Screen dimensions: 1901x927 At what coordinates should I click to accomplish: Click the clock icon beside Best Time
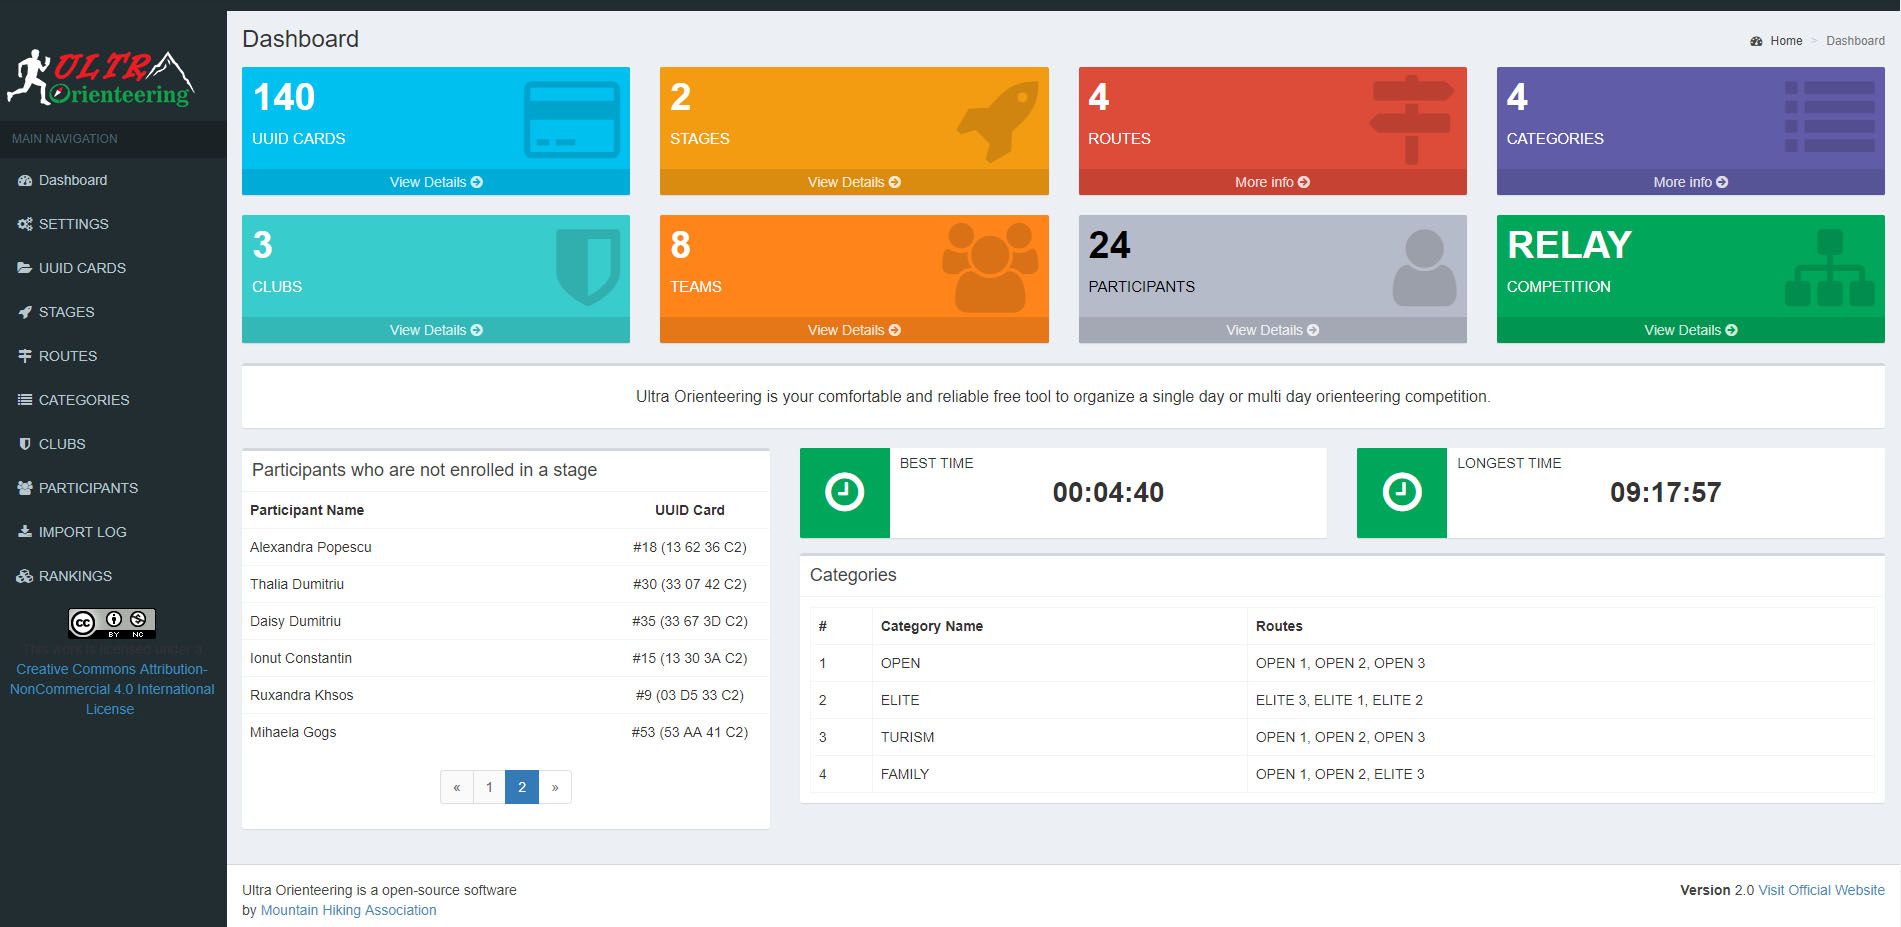point(844,493)
